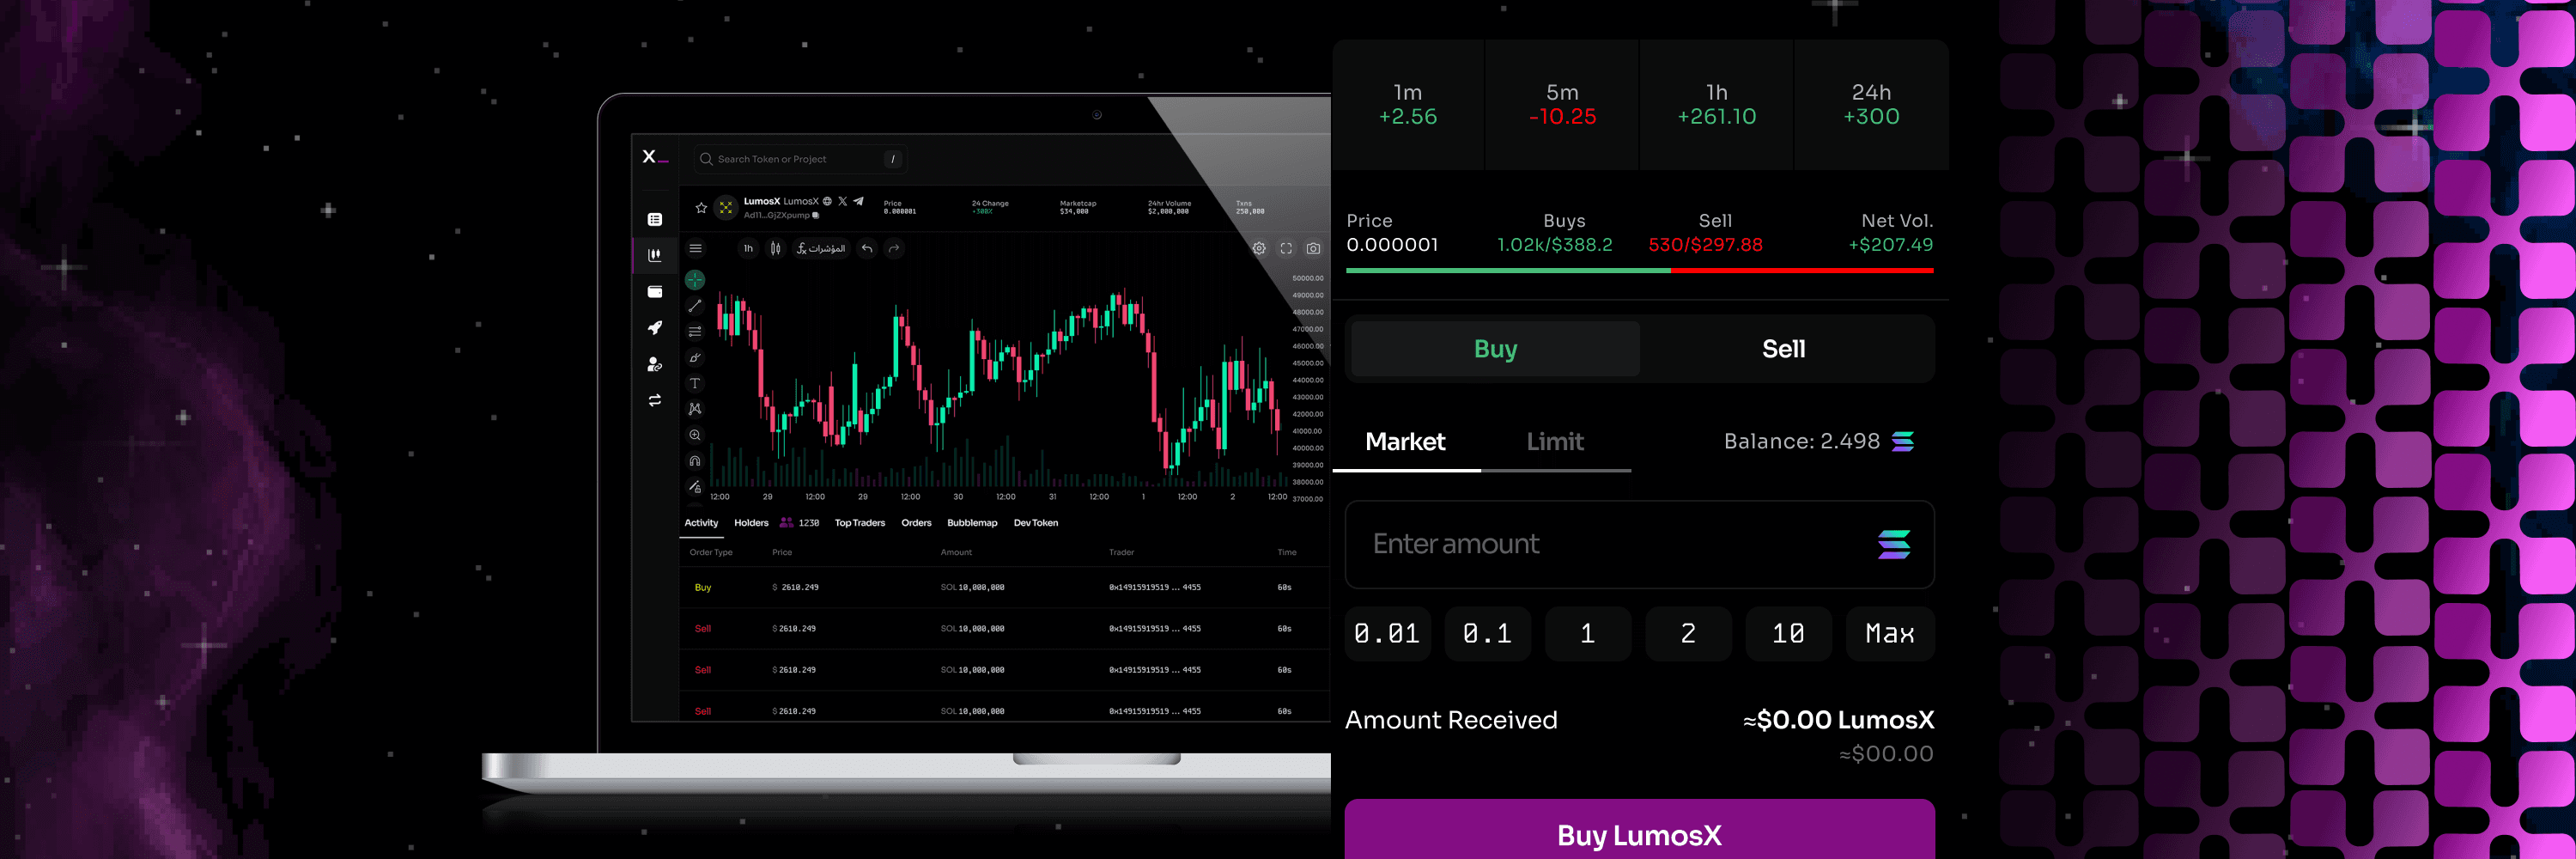Select the text annotation tool
2576x859 pixels.
pos(695,383)
